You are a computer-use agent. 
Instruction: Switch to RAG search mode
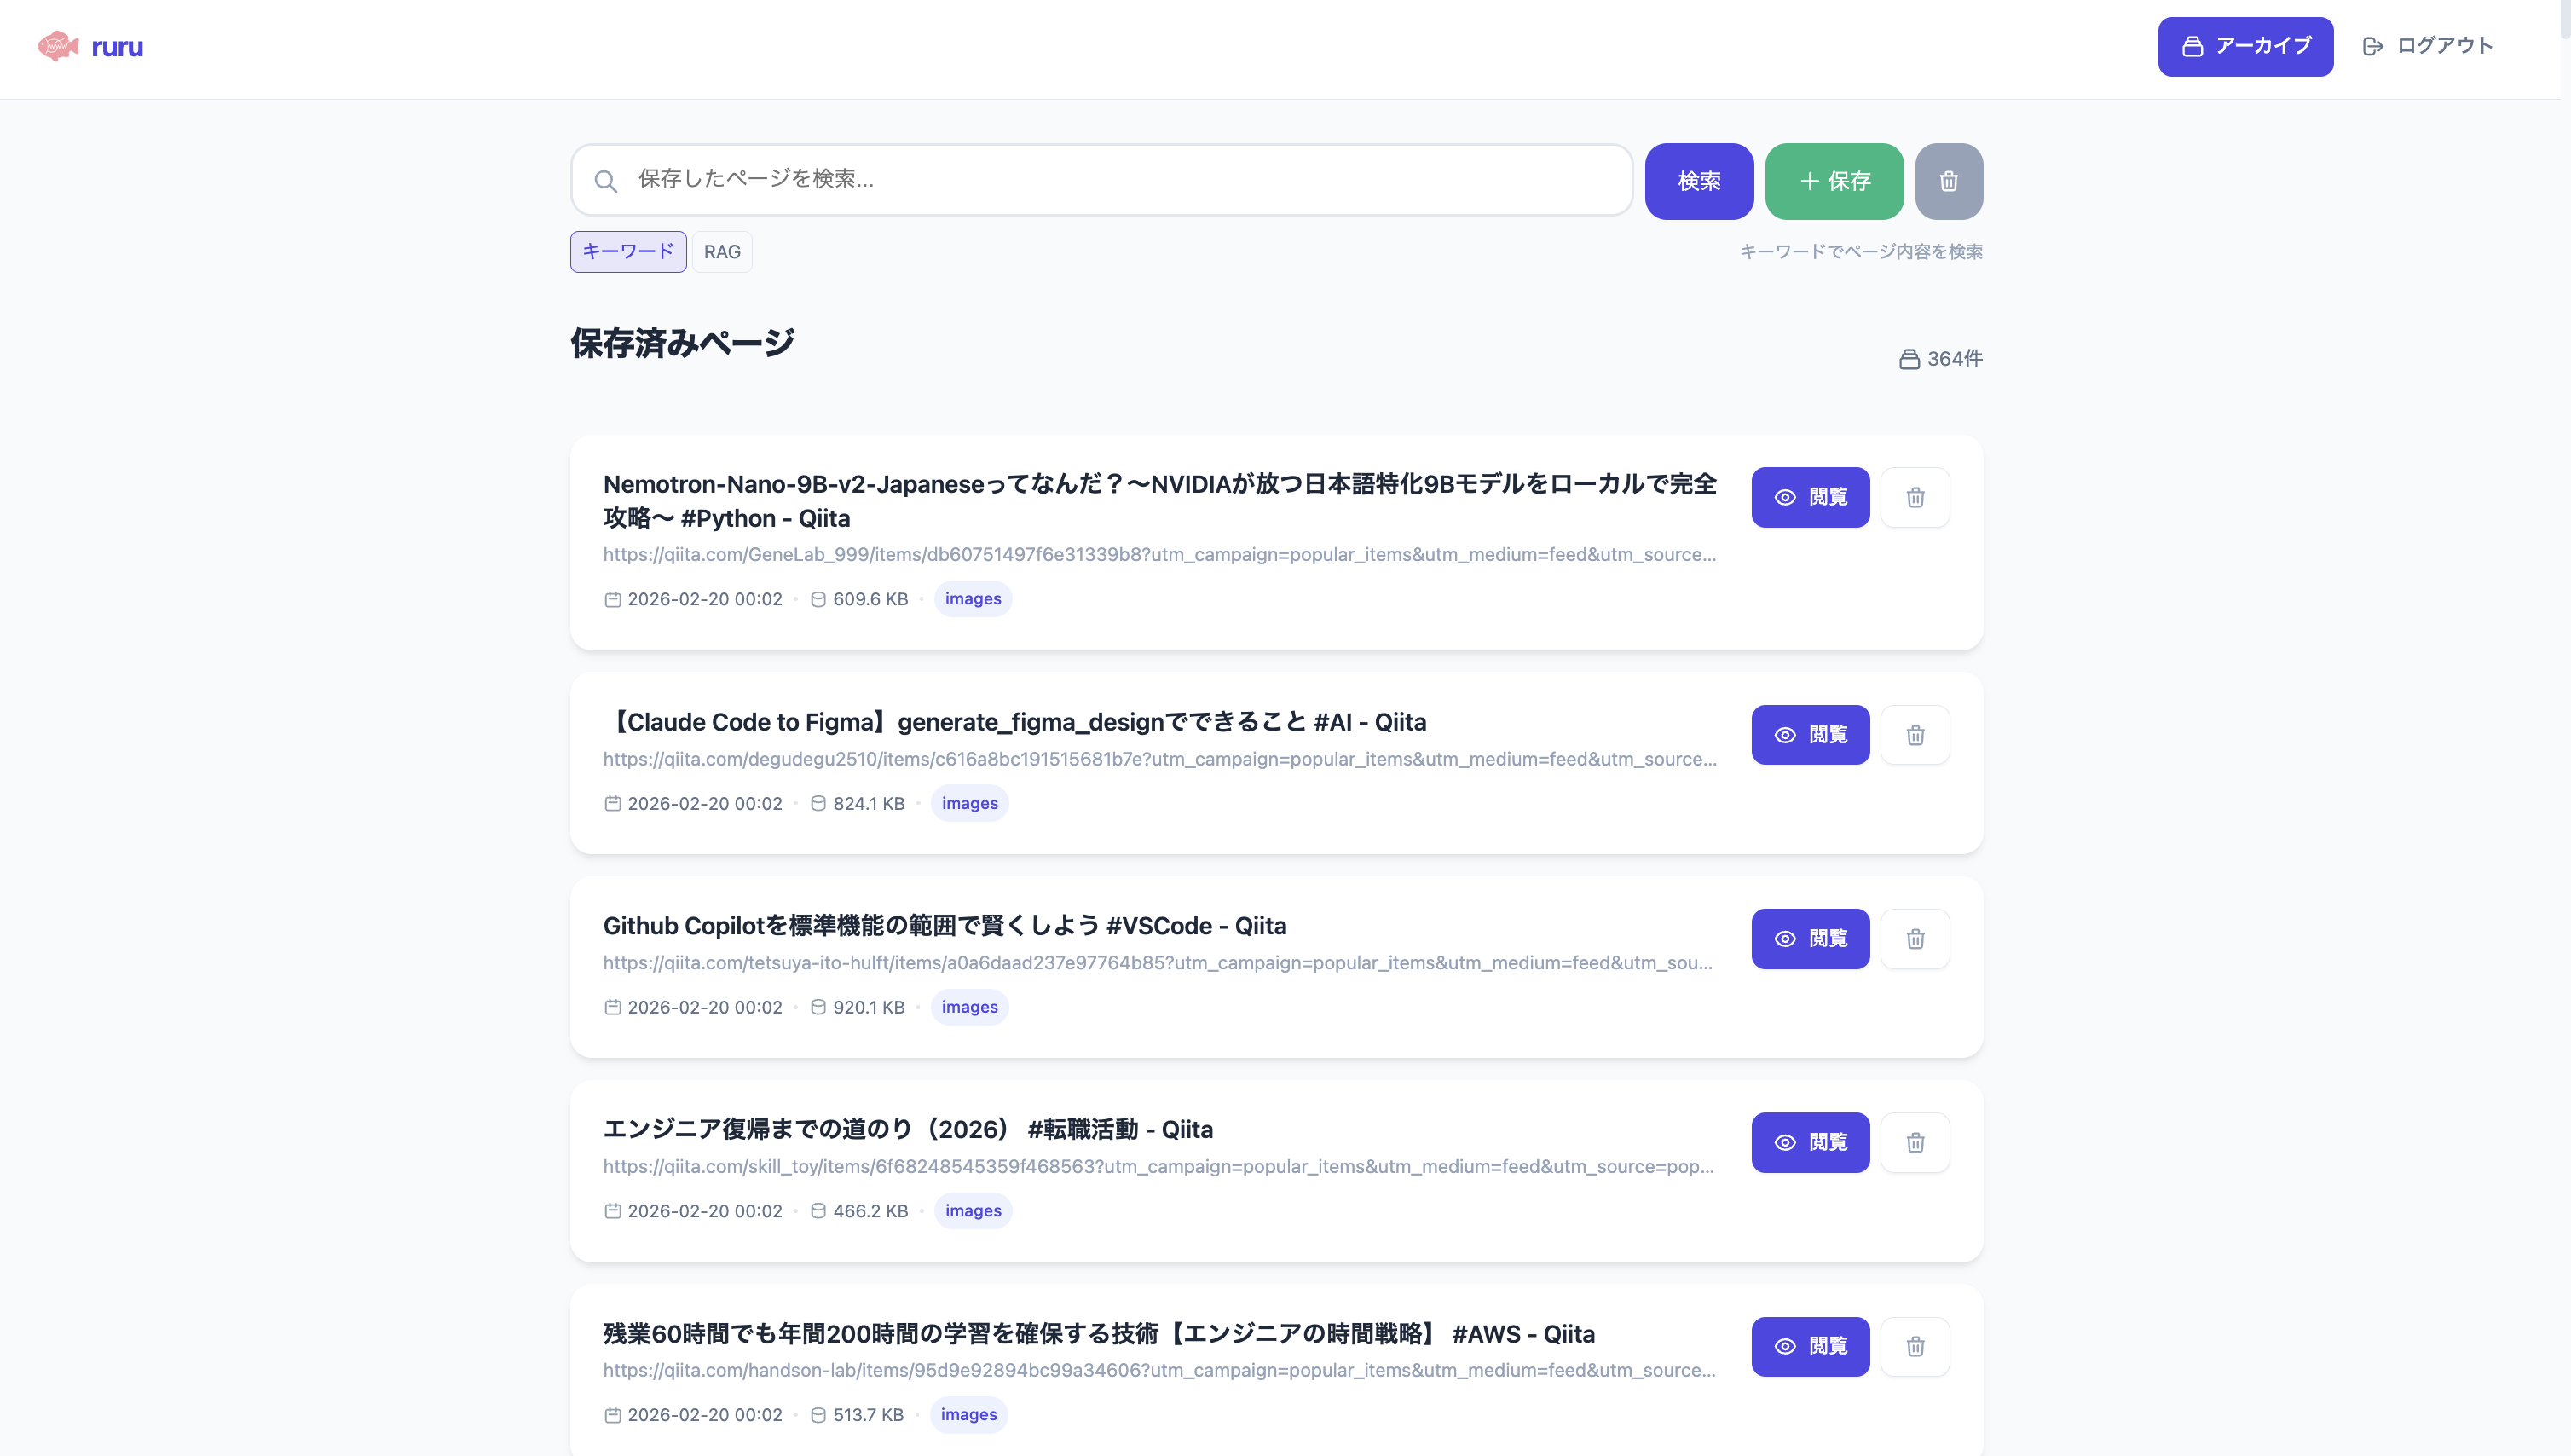tap(722, 251)
